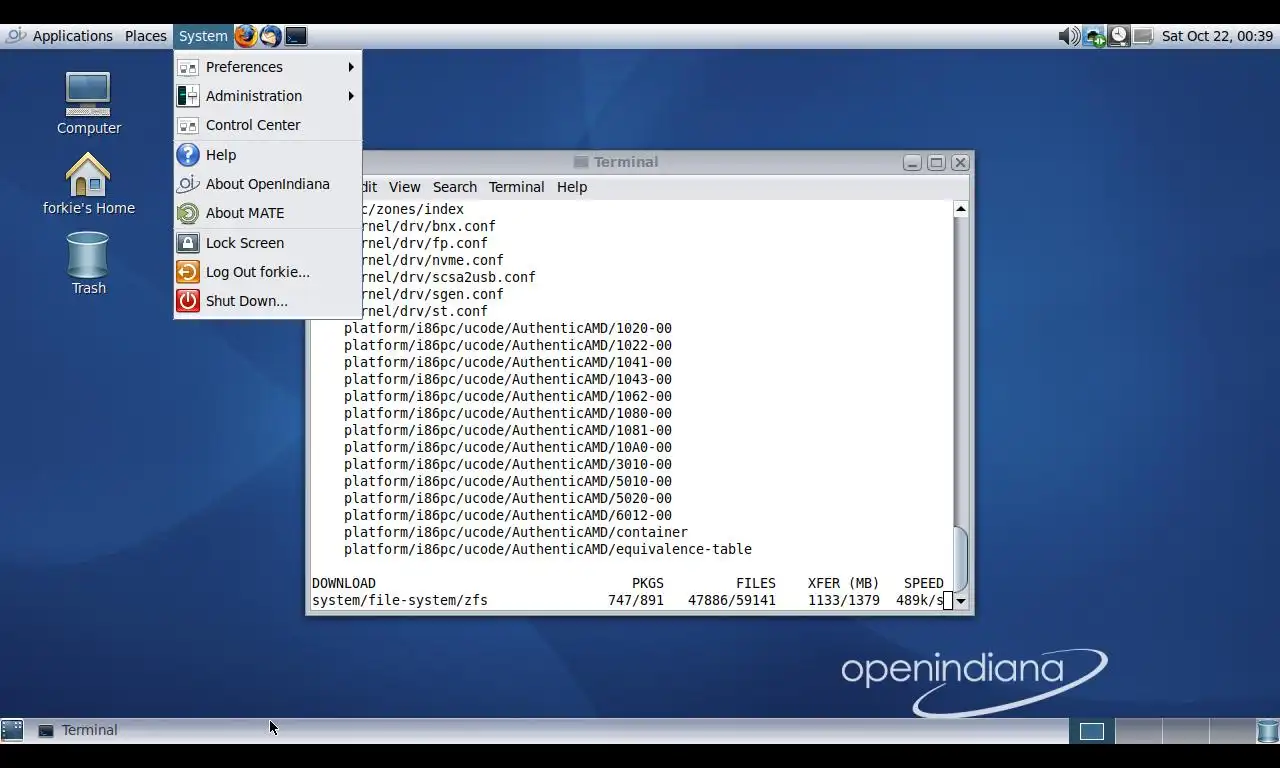The height and width of the screenshot is (768, 1280).
Task: Click the red Shut Down power icon
Action: (x=188, y=301)
